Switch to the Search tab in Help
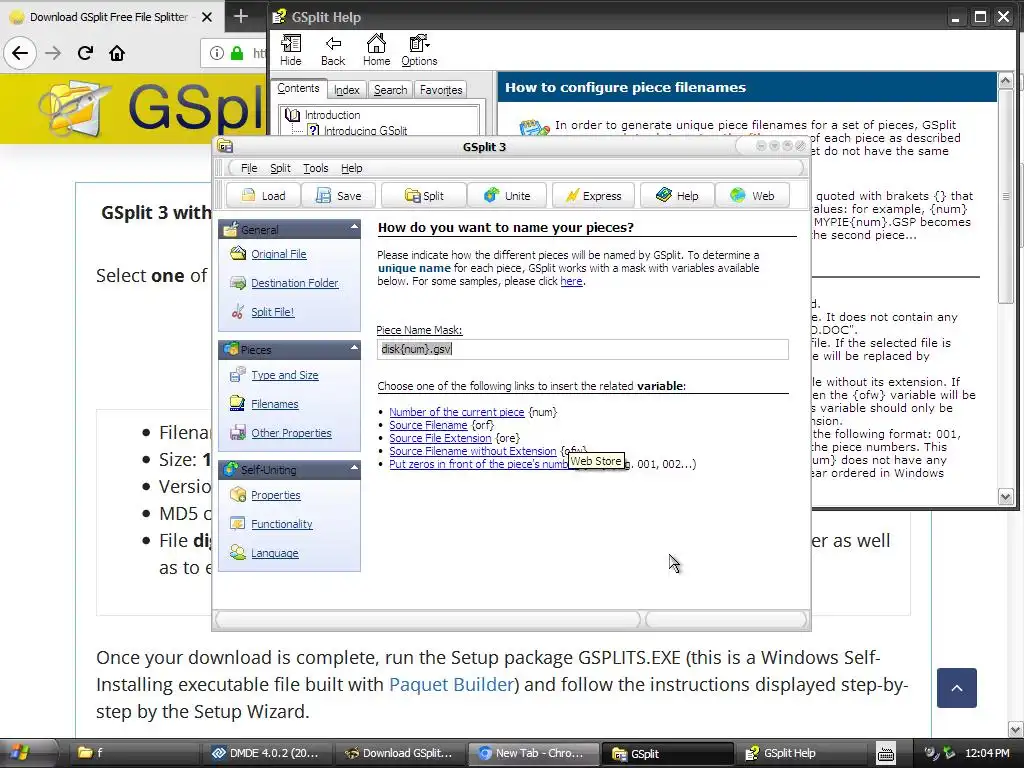 coord(391,89)
